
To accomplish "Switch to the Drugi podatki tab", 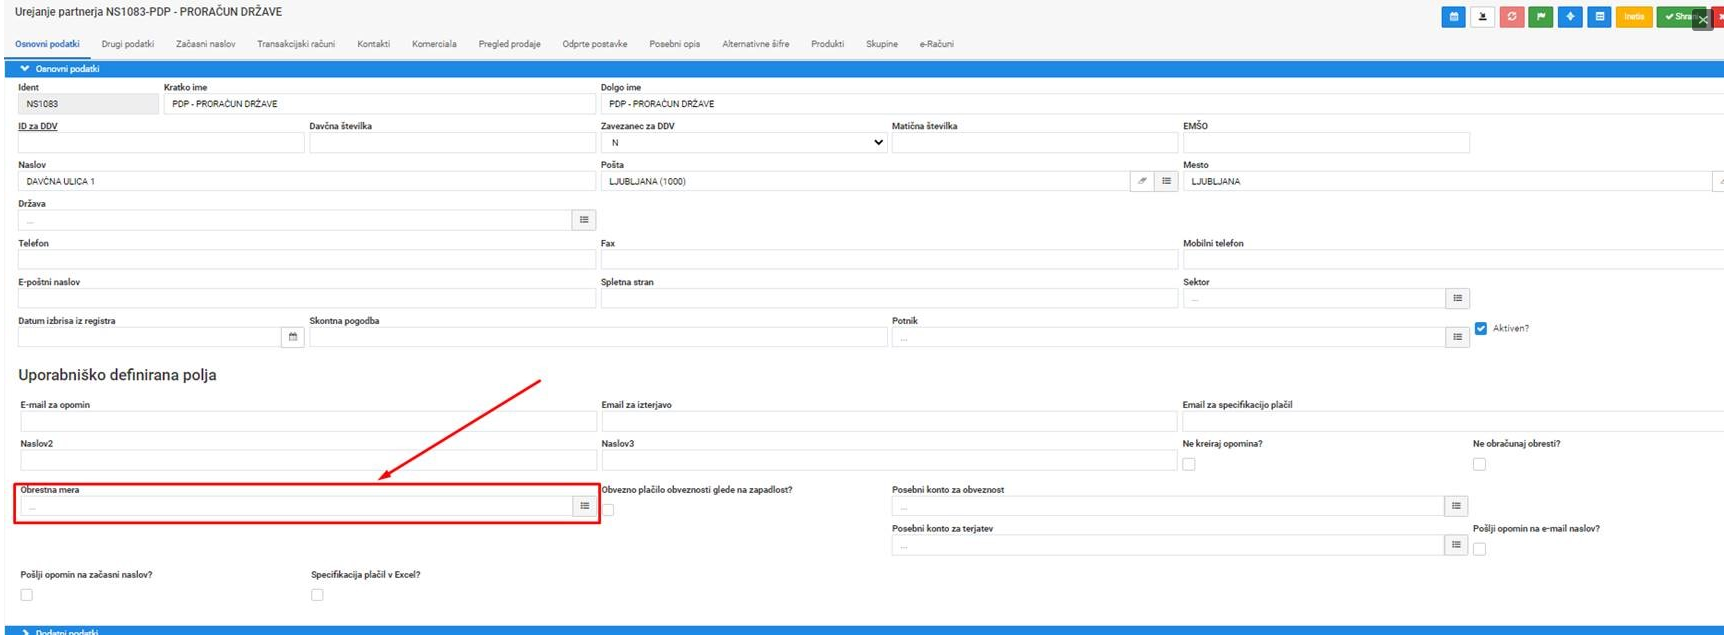I will (128, 44).
